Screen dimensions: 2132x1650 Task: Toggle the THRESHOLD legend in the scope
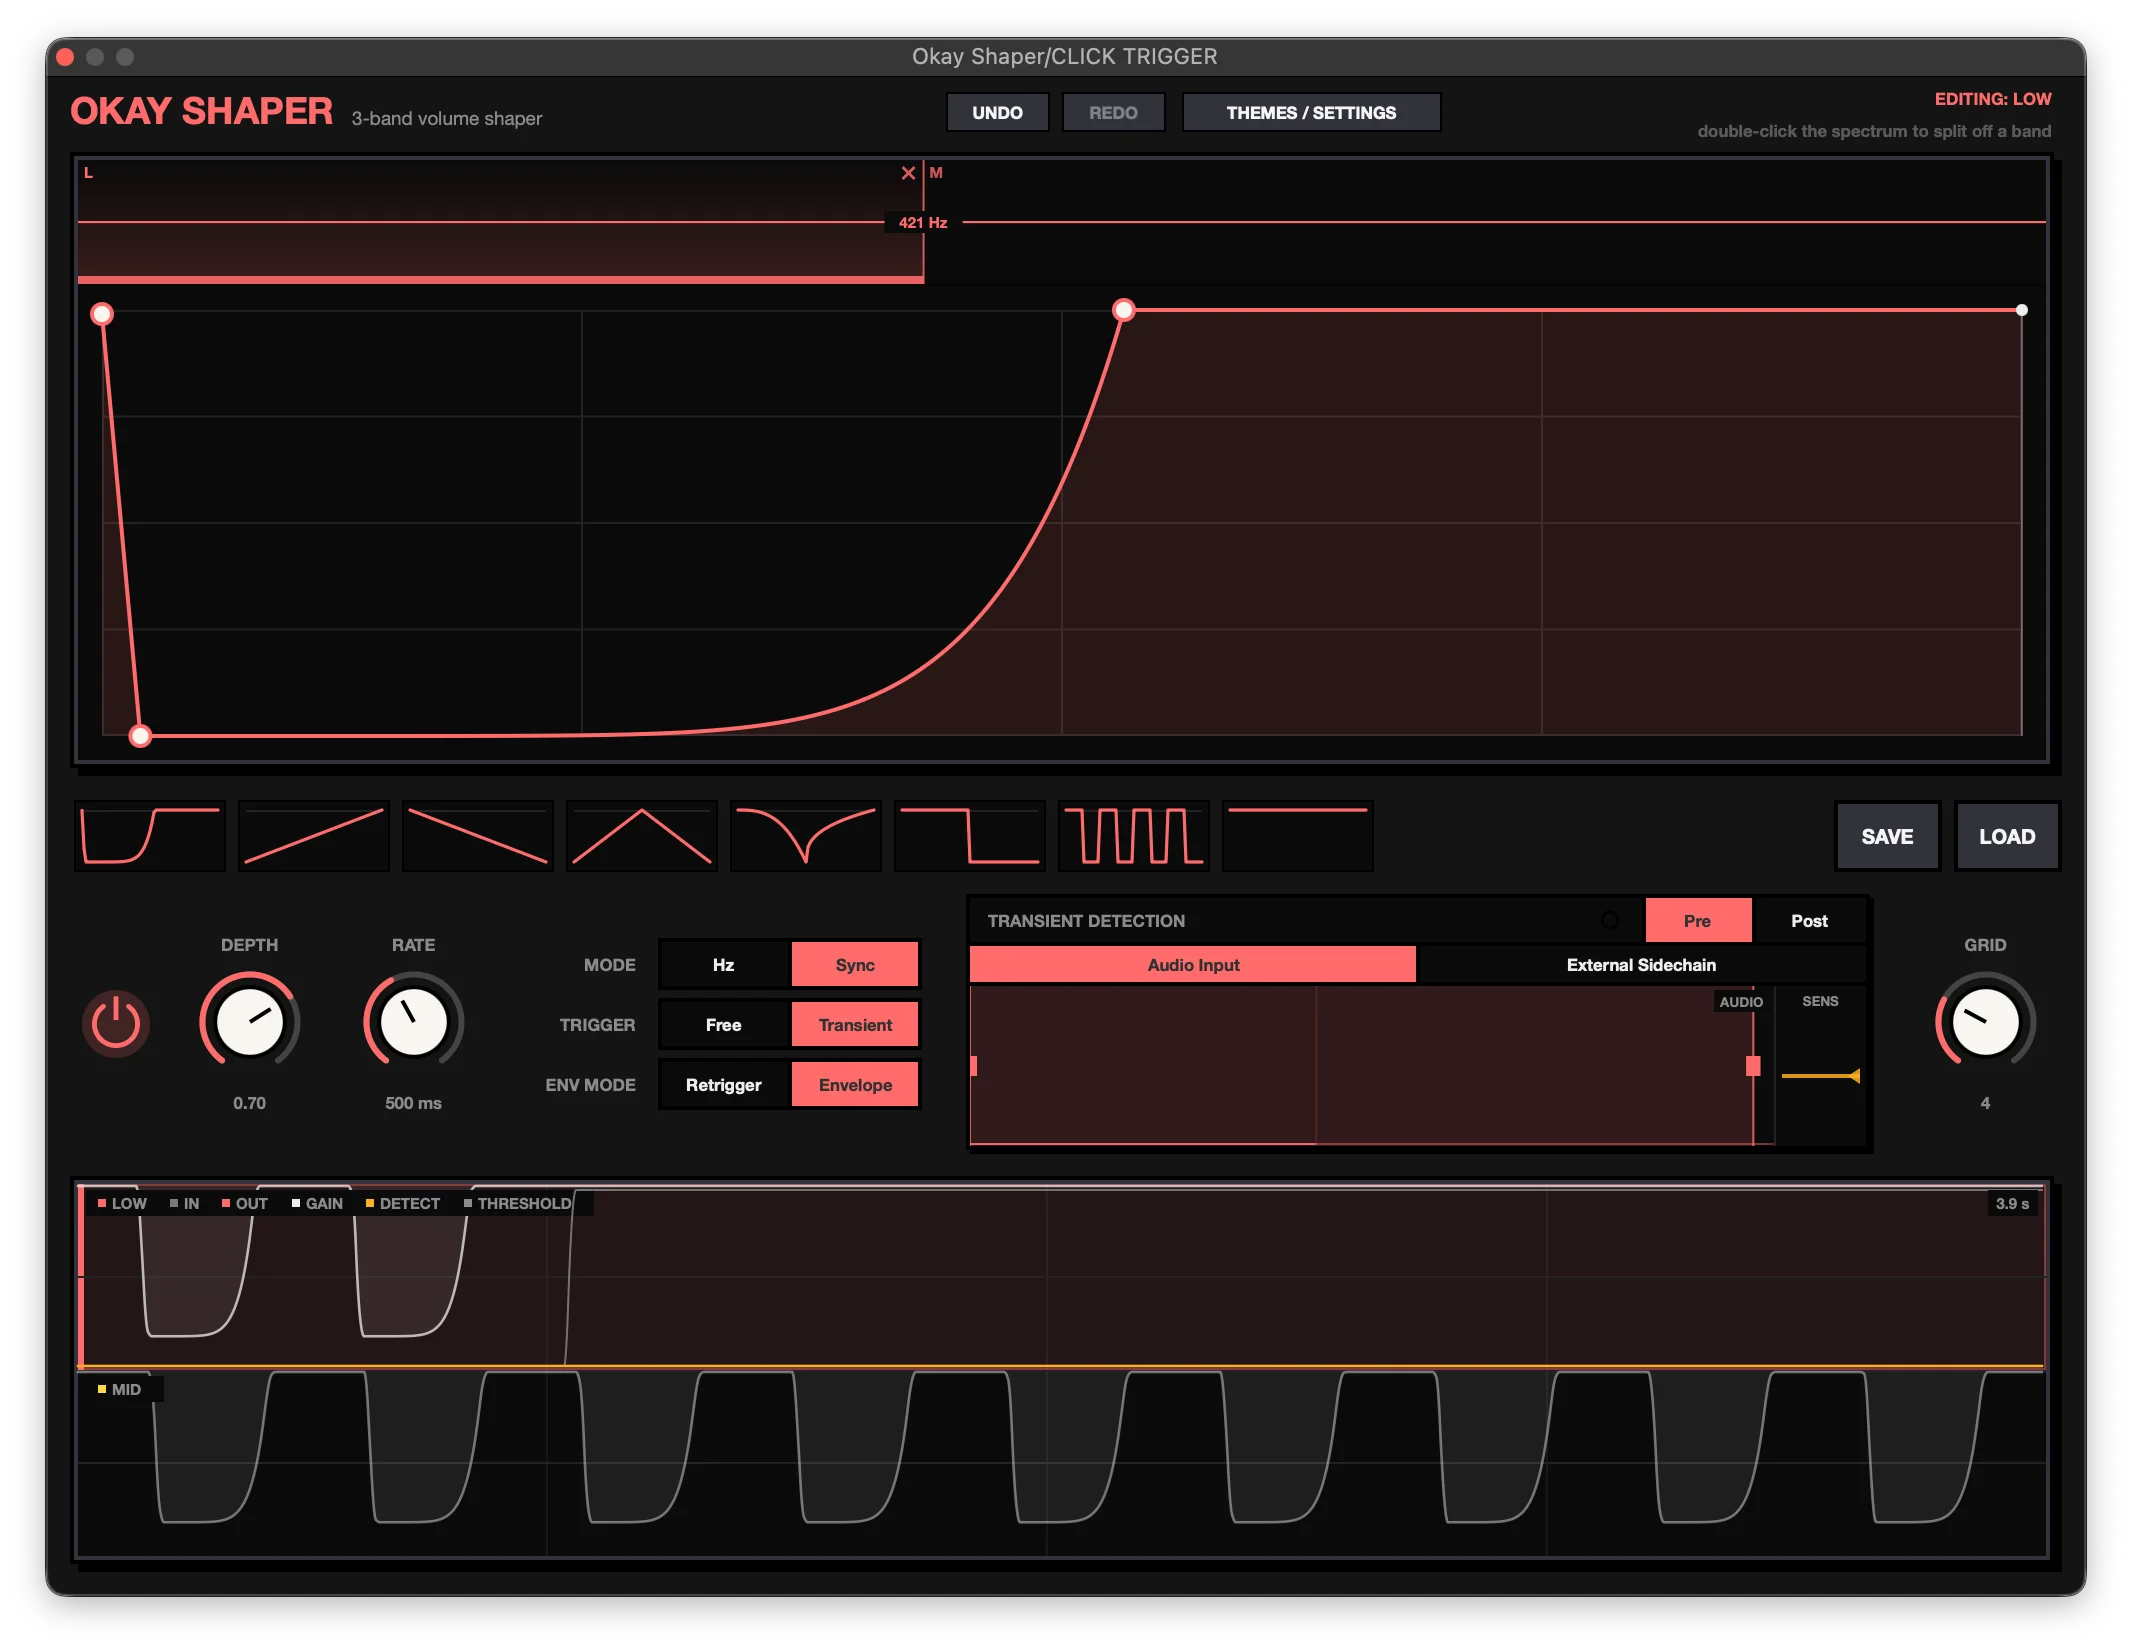[x=518, y=1203]
